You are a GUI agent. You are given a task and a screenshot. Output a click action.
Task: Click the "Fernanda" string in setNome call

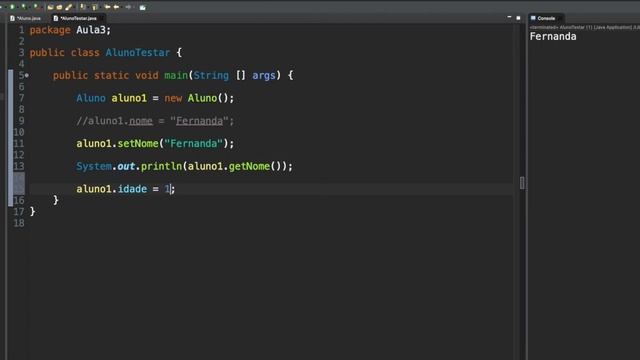193,144
